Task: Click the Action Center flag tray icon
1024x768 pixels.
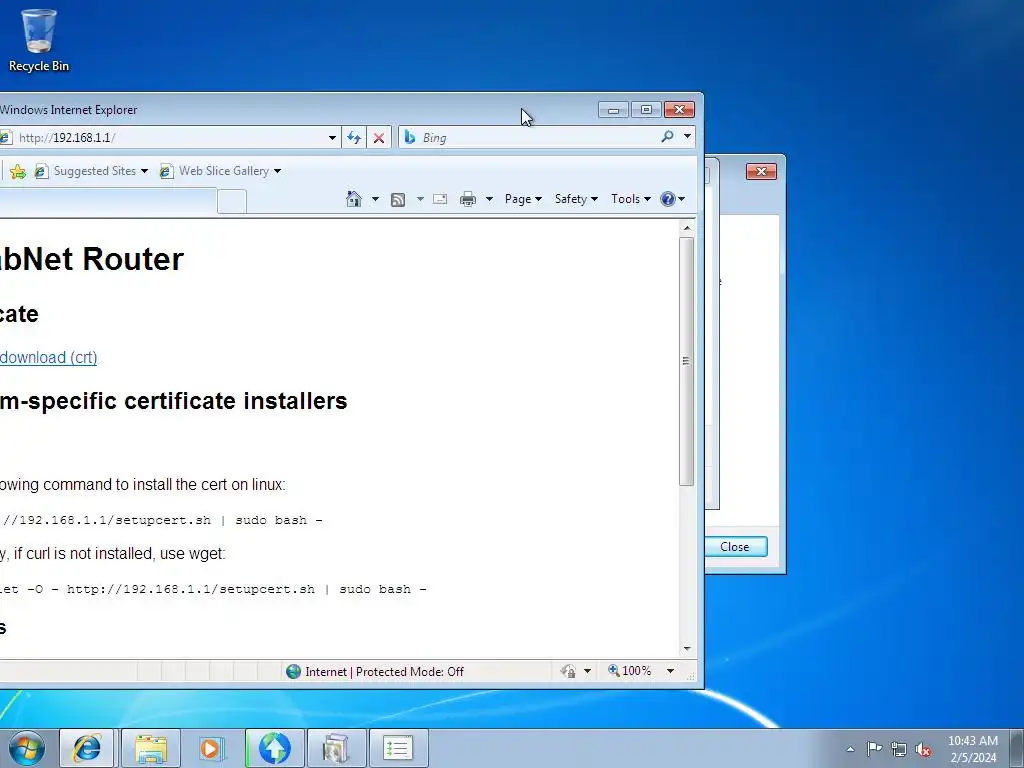Action: click(874, 748)
